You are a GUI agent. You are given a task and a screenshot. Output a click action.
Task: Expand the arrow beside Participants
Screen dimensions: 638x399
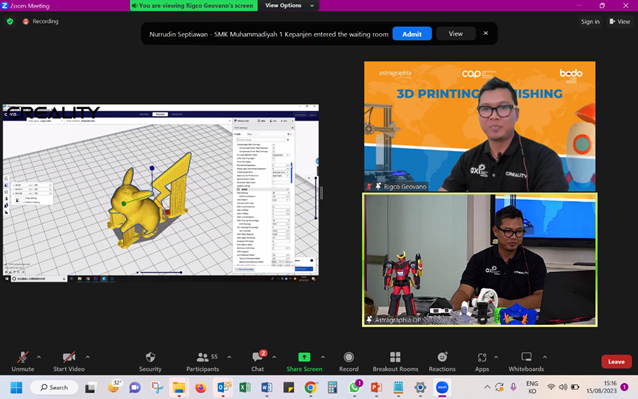[x=229, y=357]
